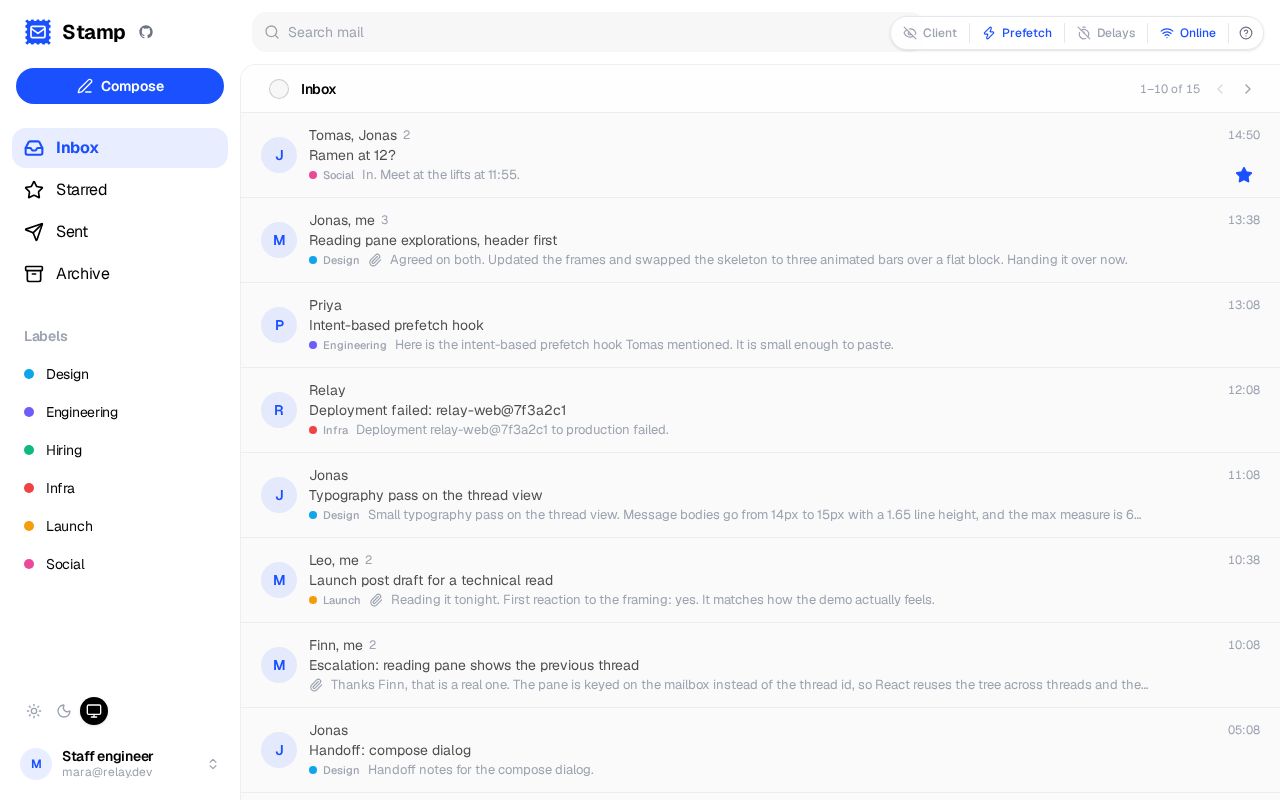Open Intent-based prefetch hook email

[760, 325]
